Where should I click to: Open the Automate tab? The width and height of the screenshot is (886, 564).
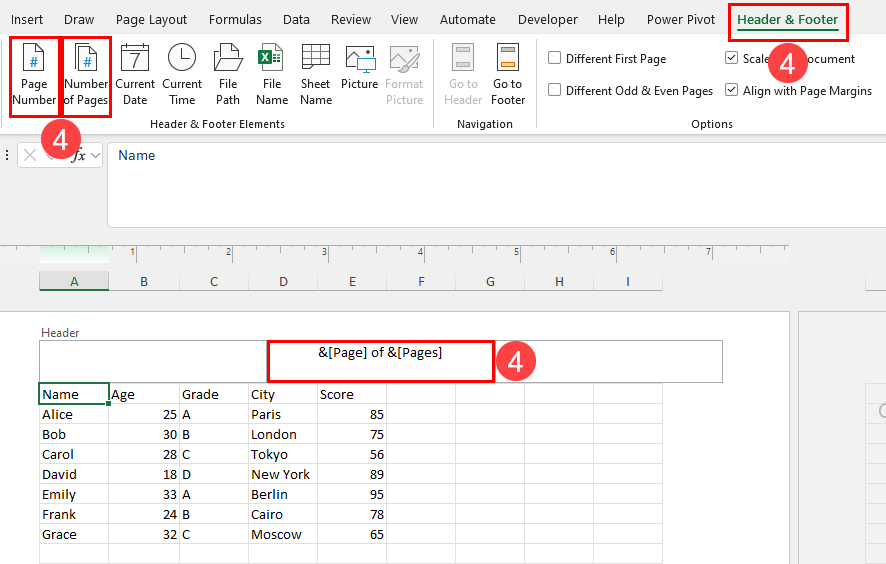click(x=468, y=20)
